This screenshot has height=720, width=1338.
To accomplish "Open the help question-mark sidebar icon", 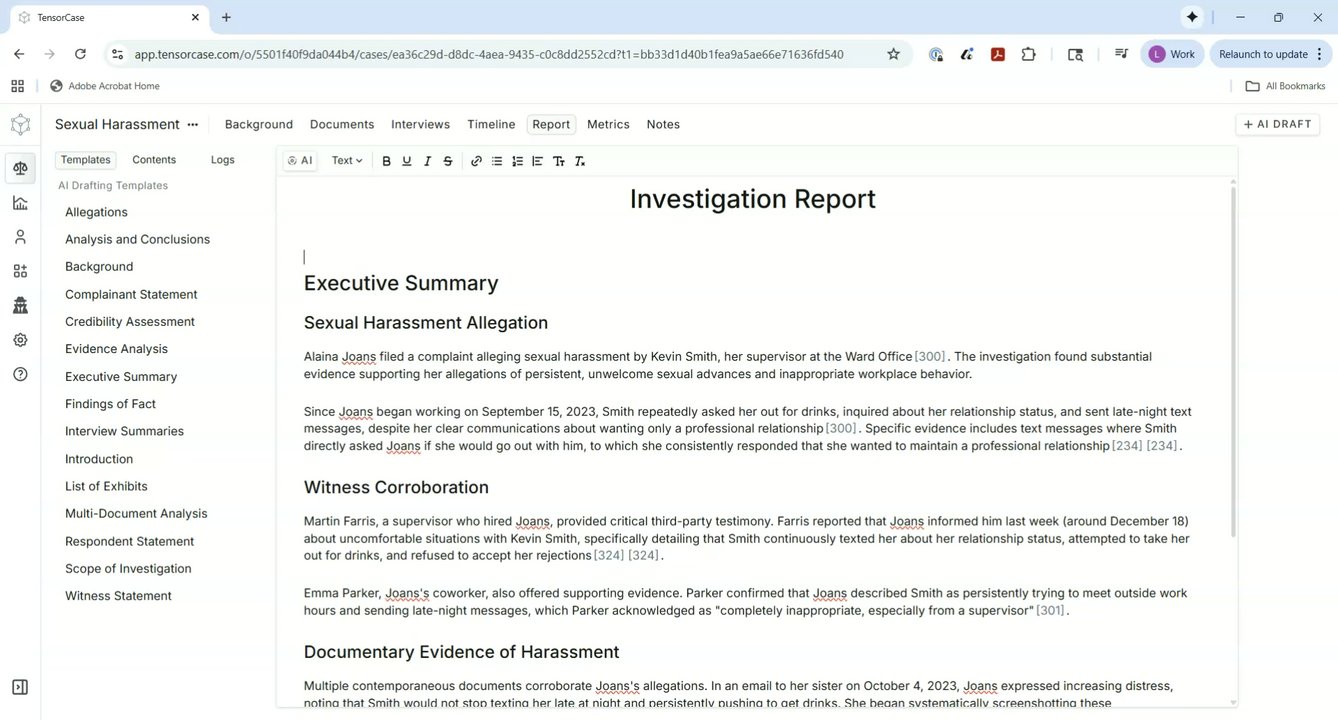I will point(20,374).
